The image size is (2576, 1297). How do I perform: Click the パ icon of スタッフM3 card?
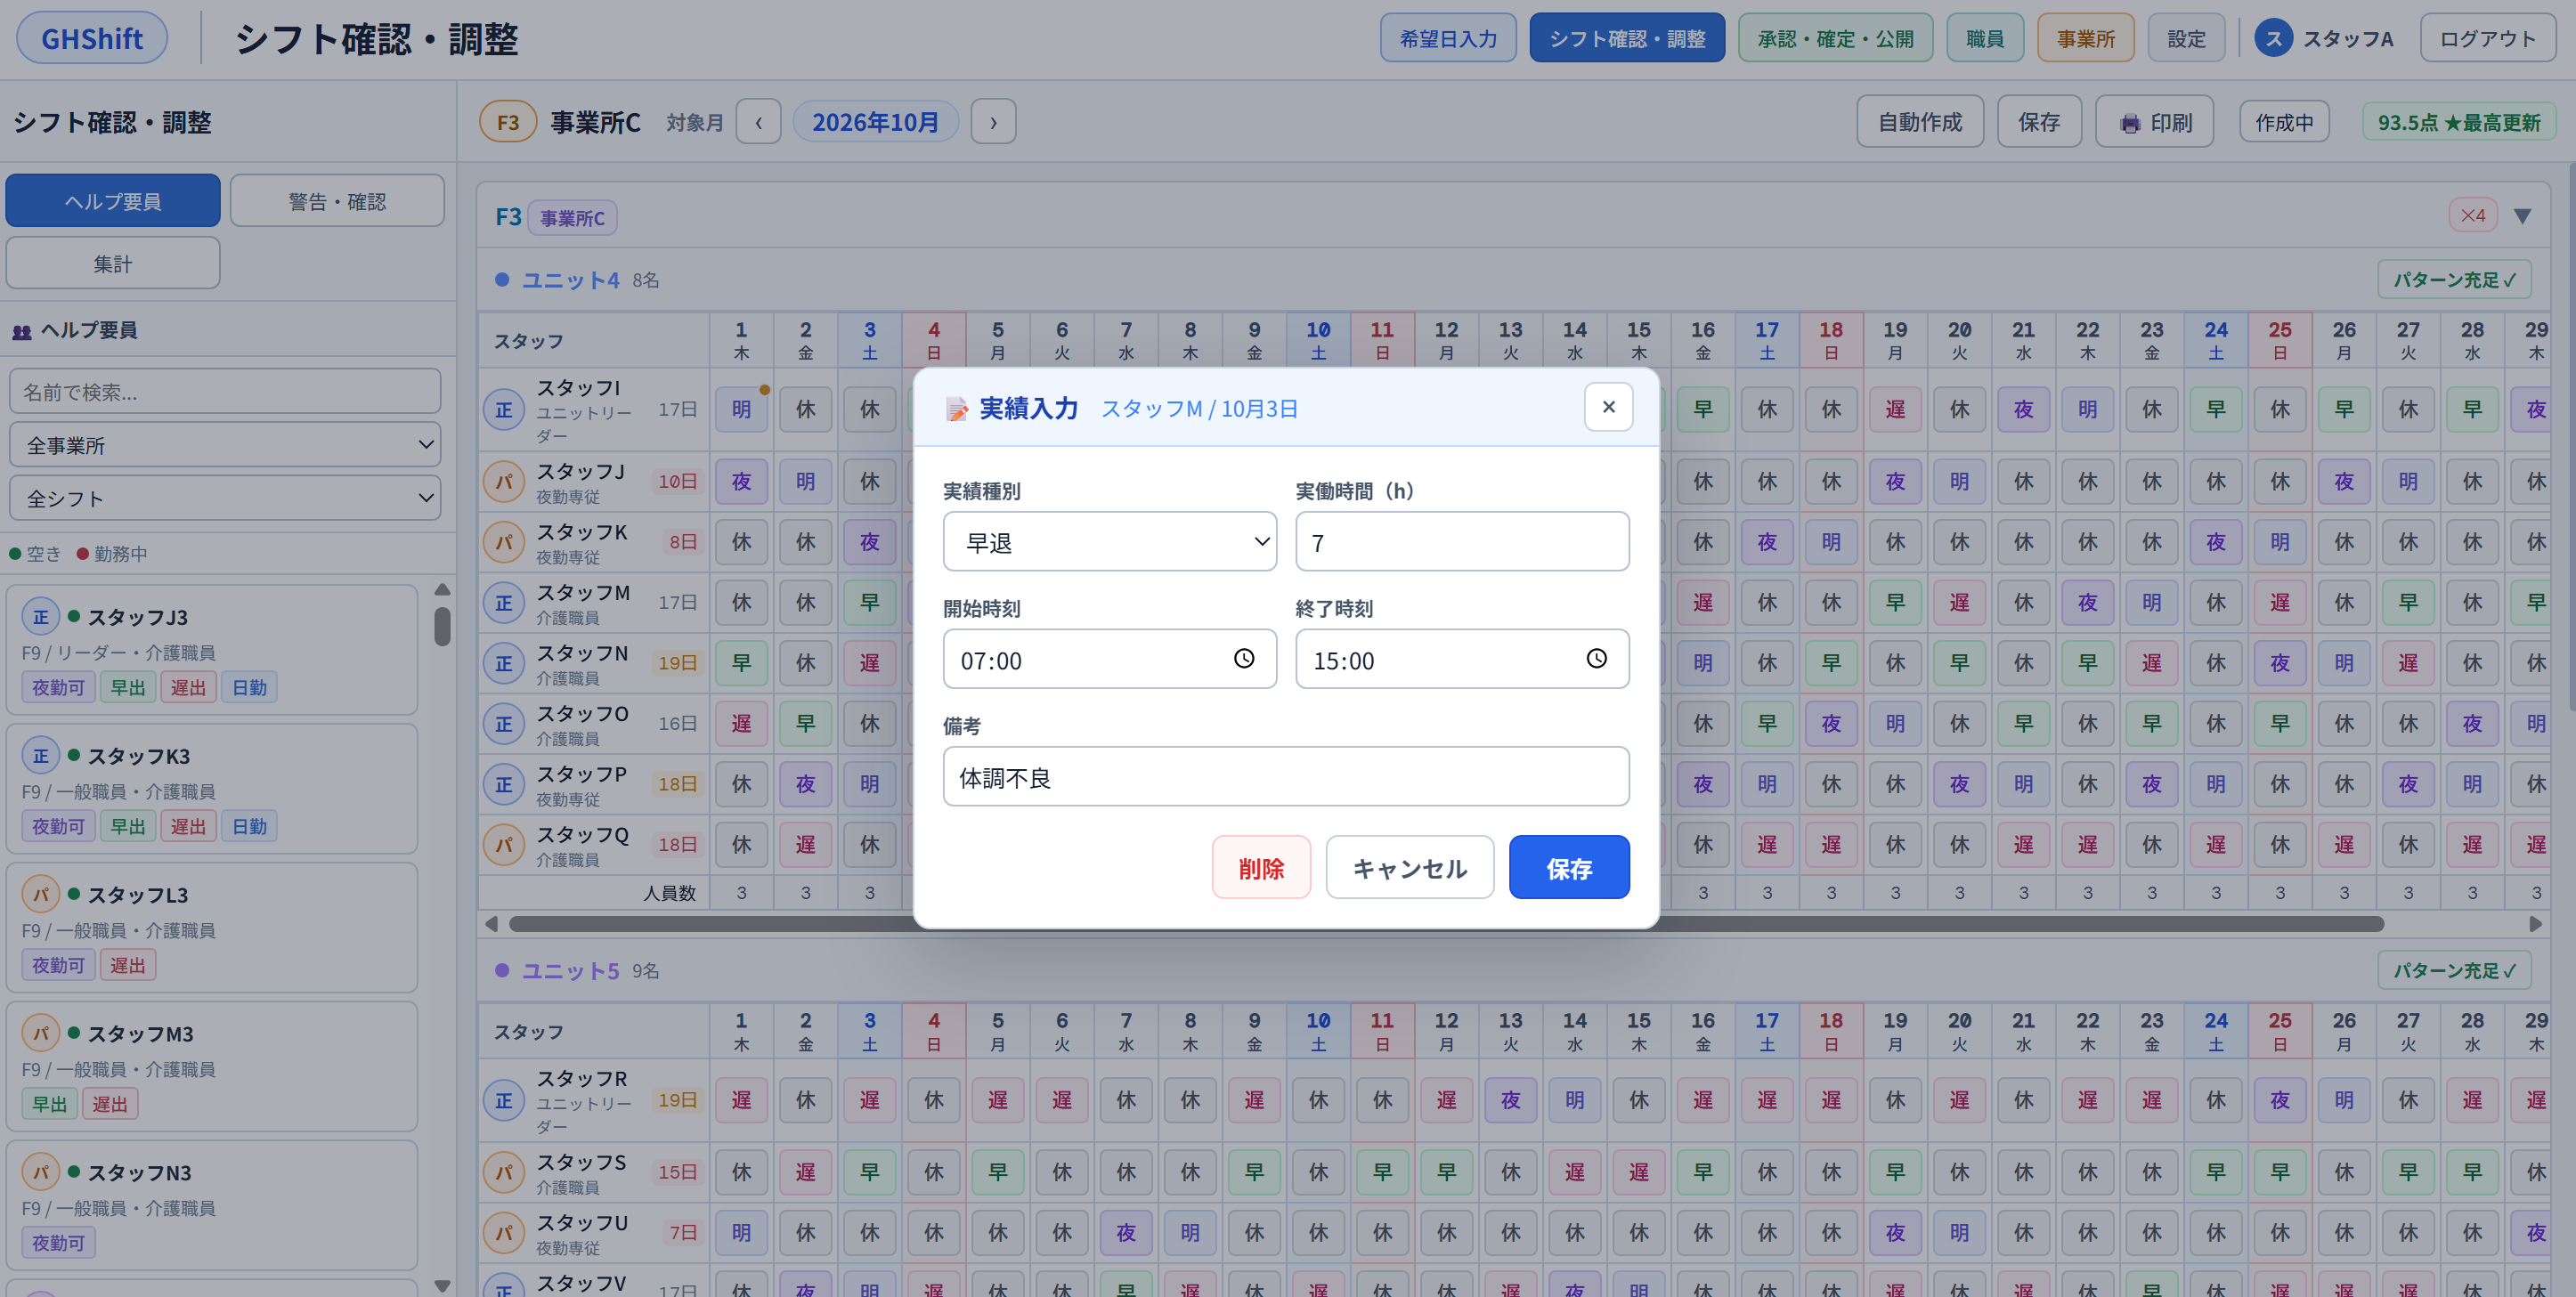click(x=41, y=1033)
